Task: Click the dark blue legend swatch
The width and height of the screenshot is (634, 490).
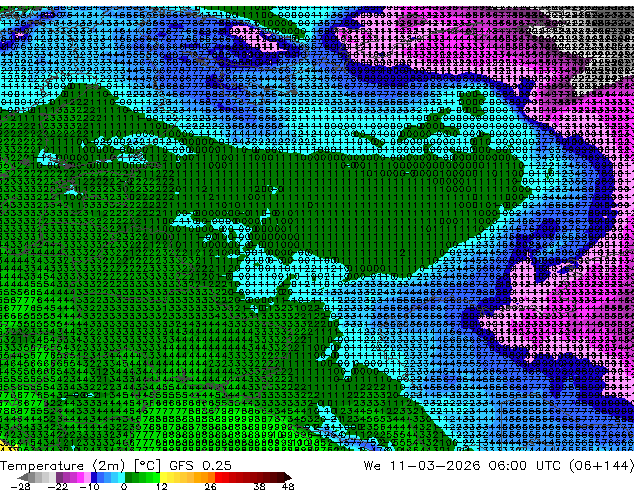Action: (94, 477)
